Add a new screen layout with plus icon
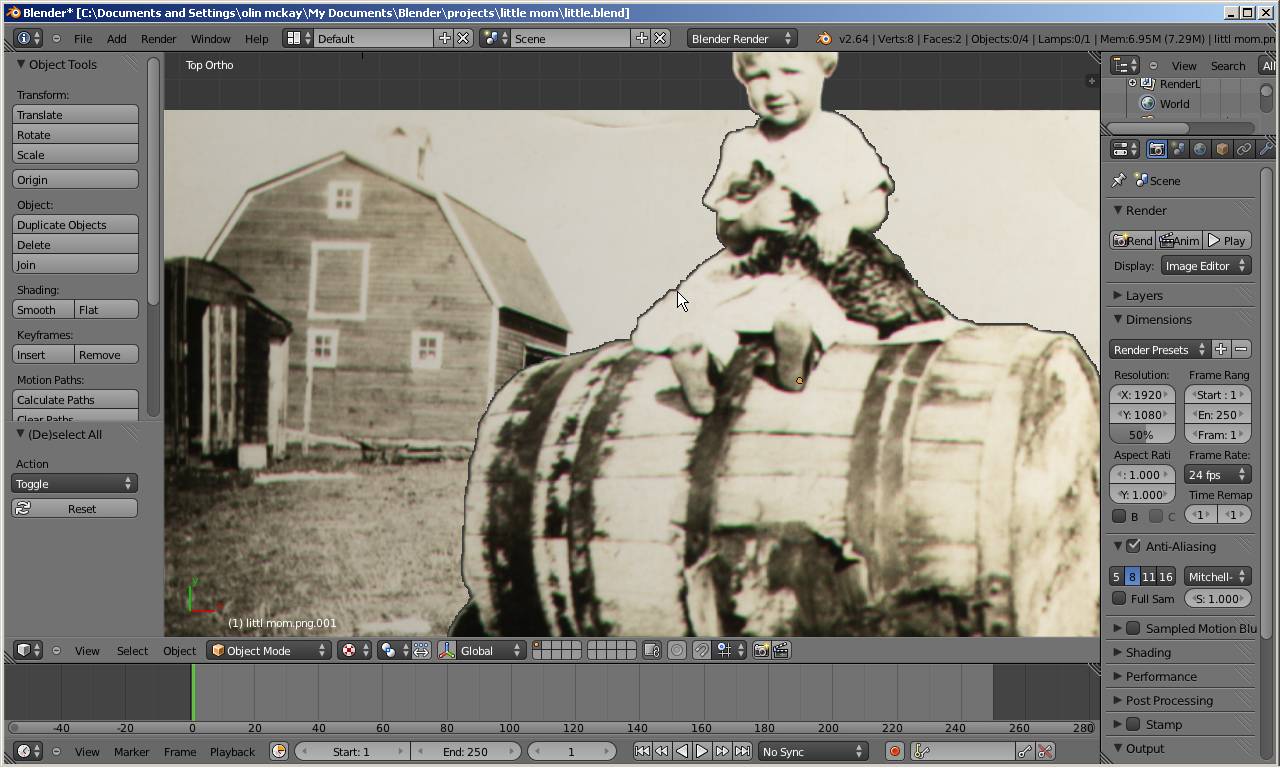 coord(445,38)
